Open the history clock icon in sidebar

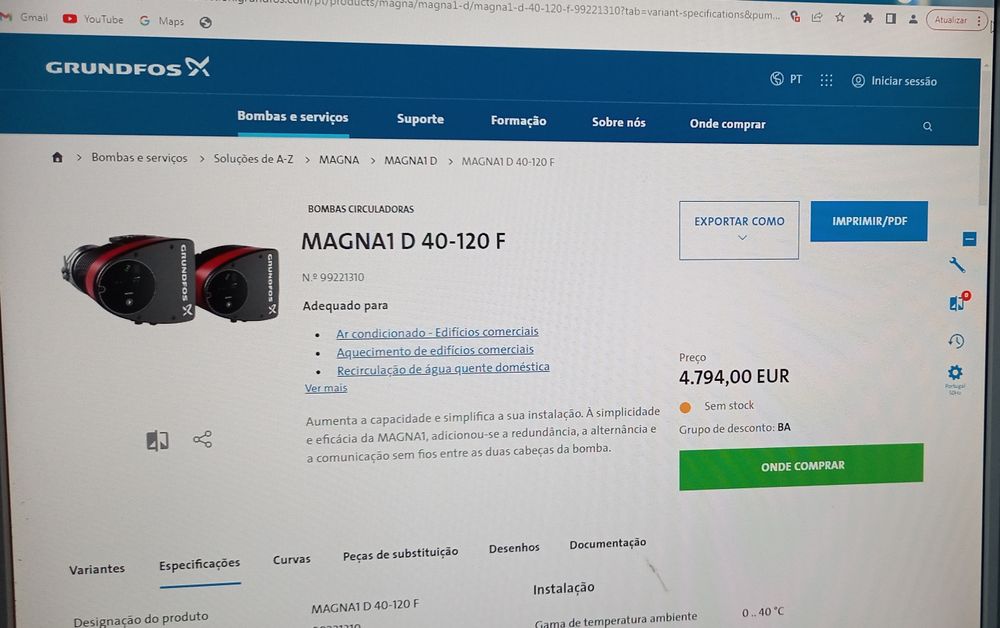[956, 341]
